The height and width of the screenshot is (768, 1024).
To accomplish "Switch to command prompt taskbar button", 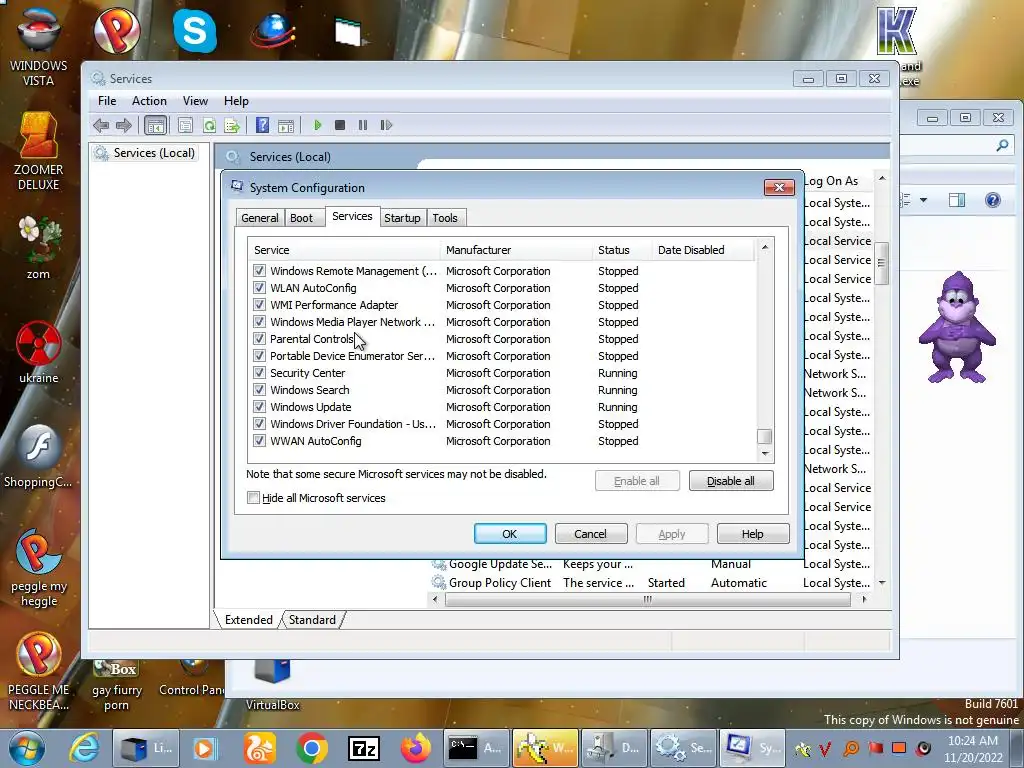I will coord(475,748).
